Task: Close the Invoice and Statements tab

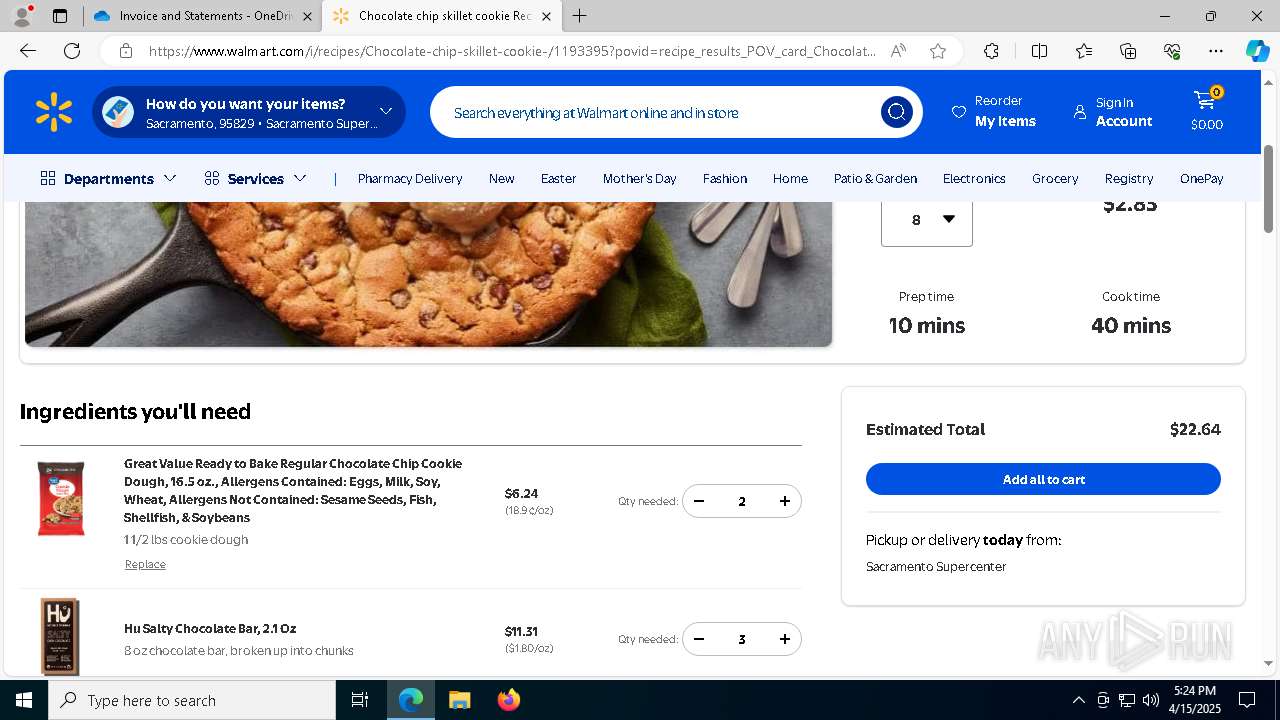Action: [x=307, y=16]
